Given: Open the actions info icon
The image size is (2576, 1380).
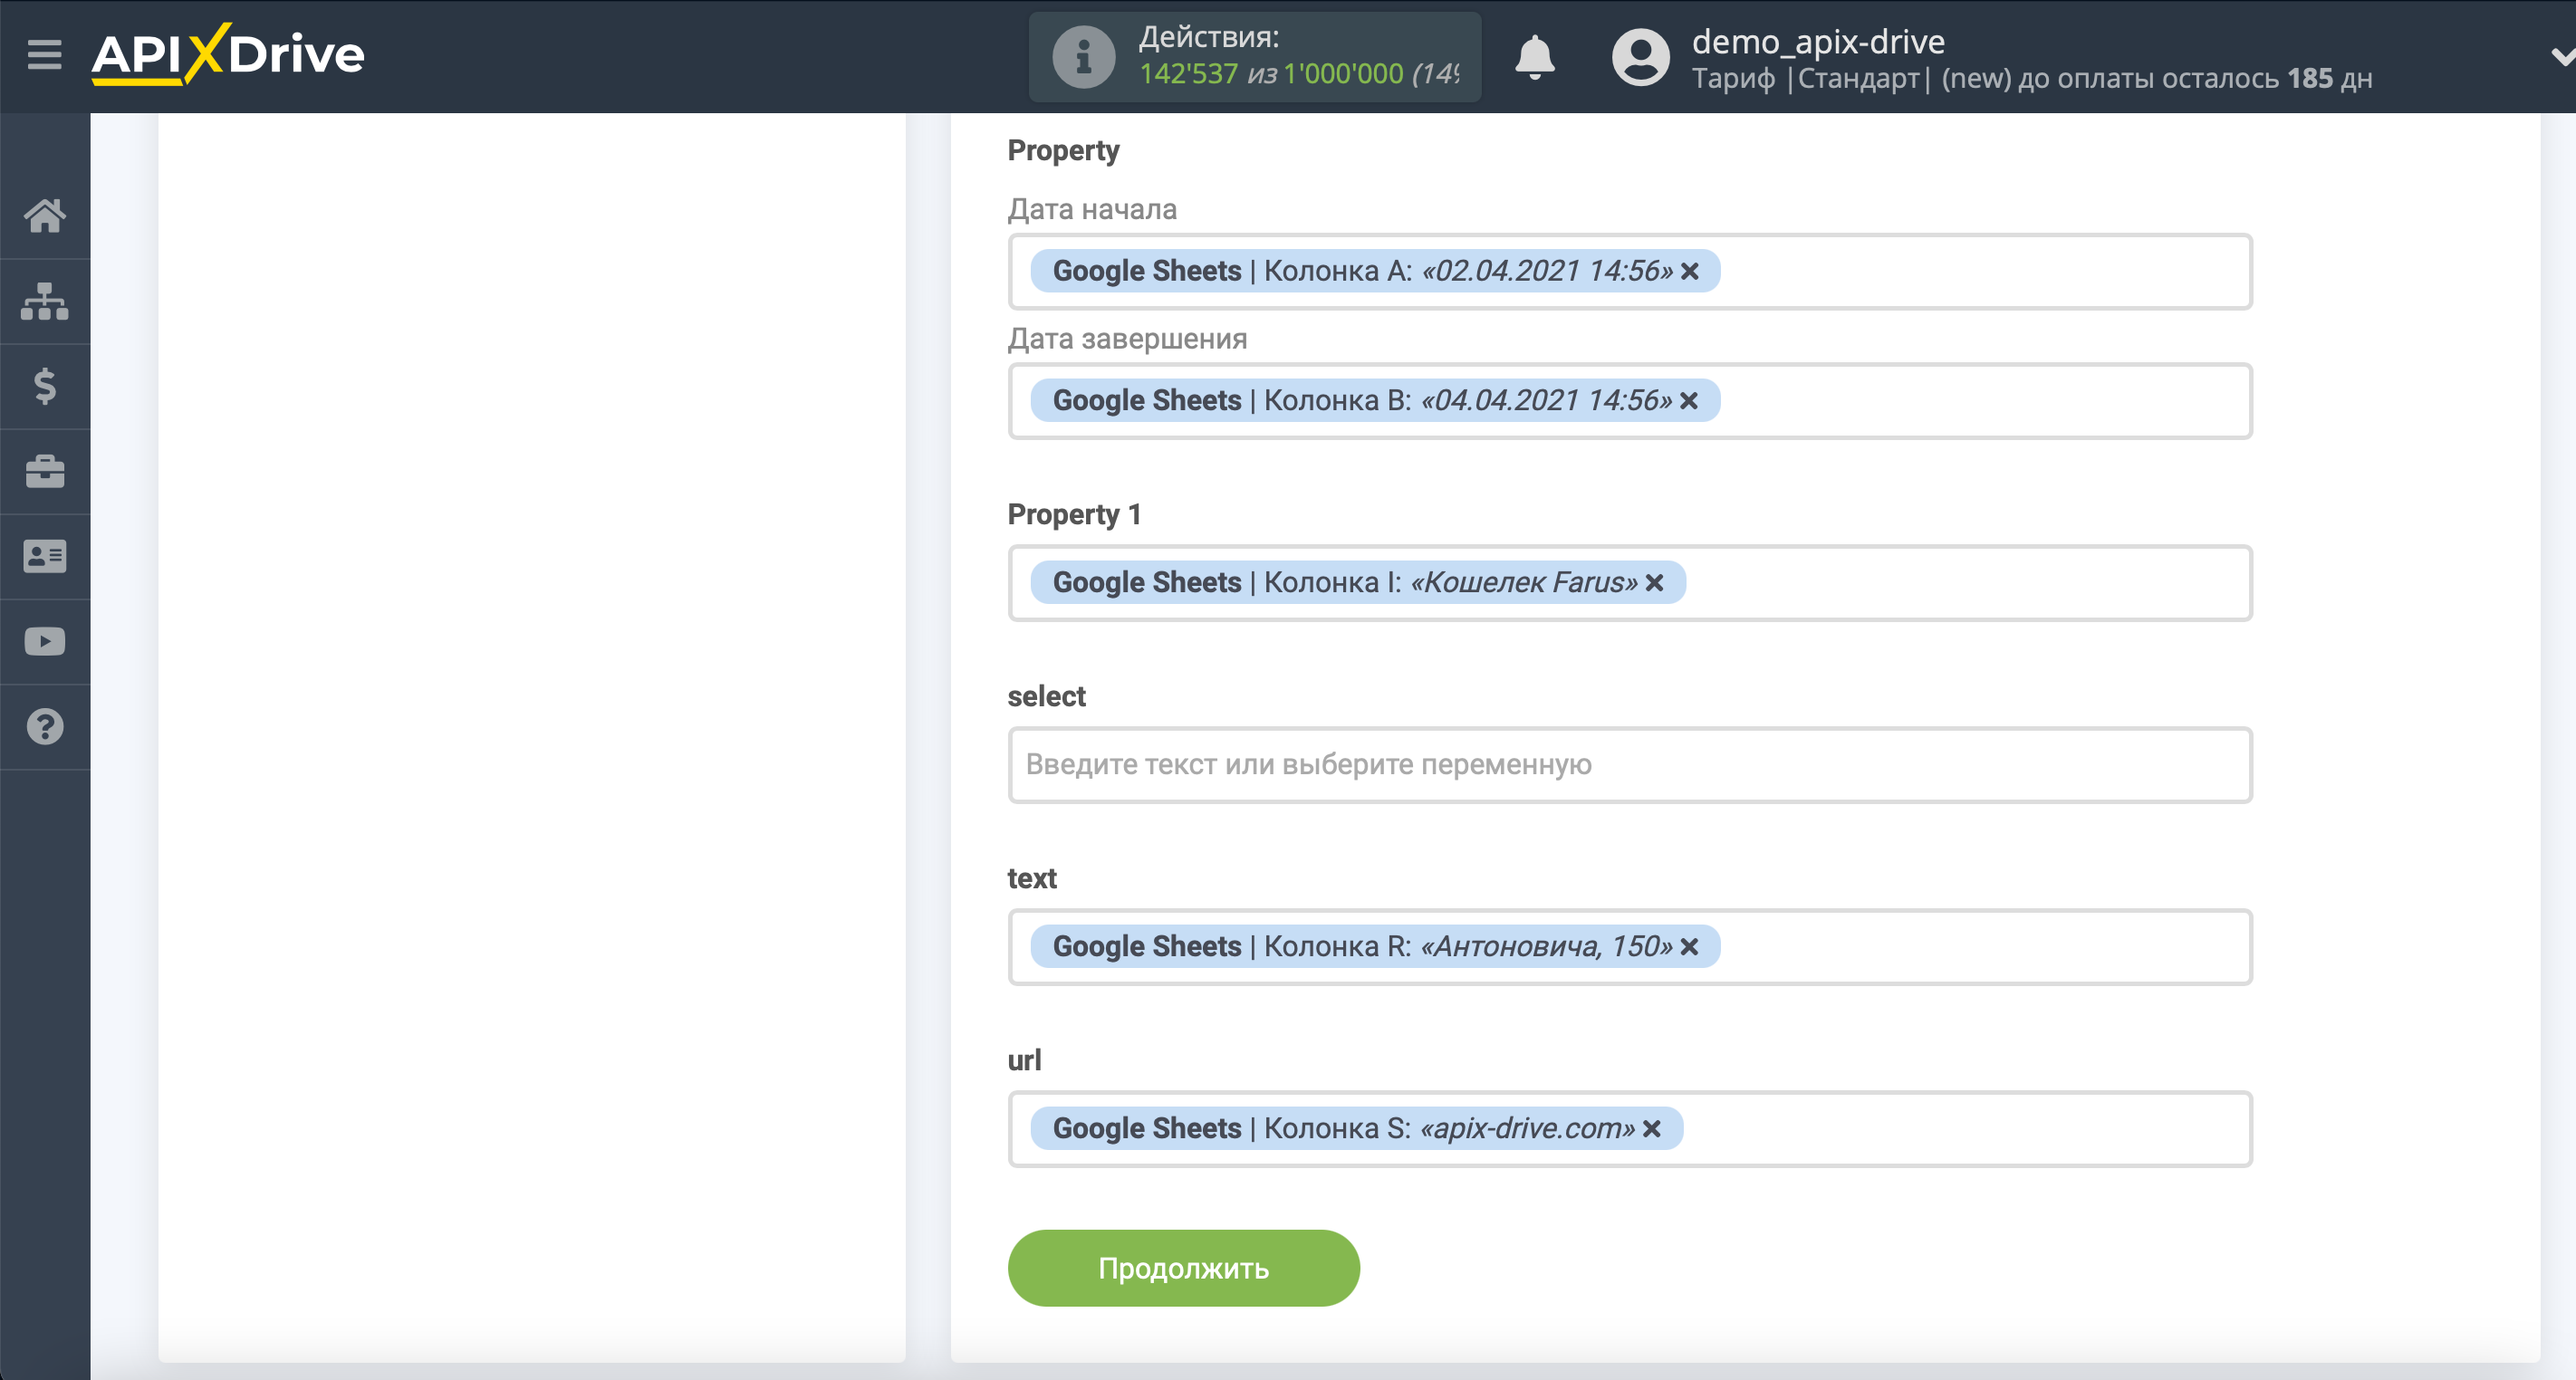Looking at the screenshot, I should click(1083, 57).
